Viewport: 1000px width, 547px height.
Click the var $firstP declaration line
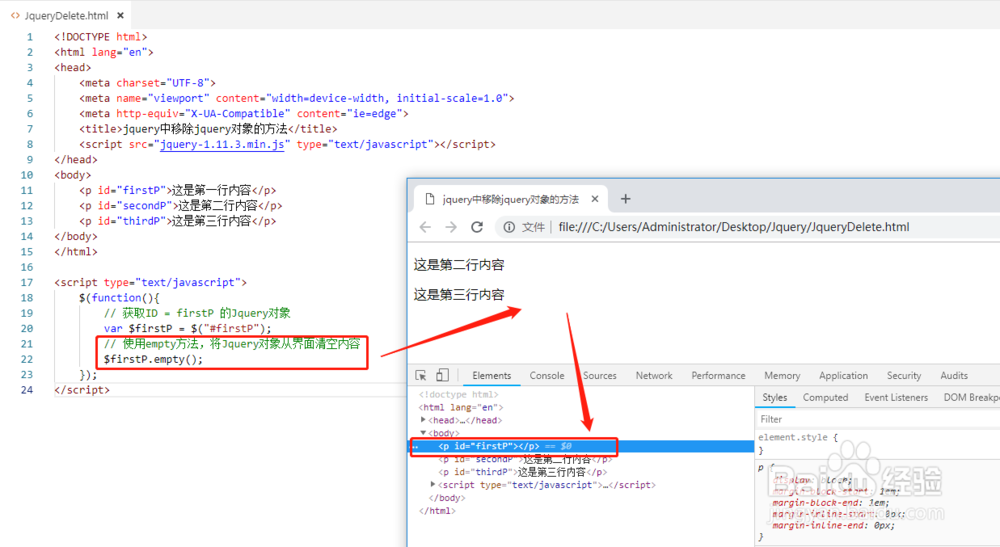tap(188, 328)
